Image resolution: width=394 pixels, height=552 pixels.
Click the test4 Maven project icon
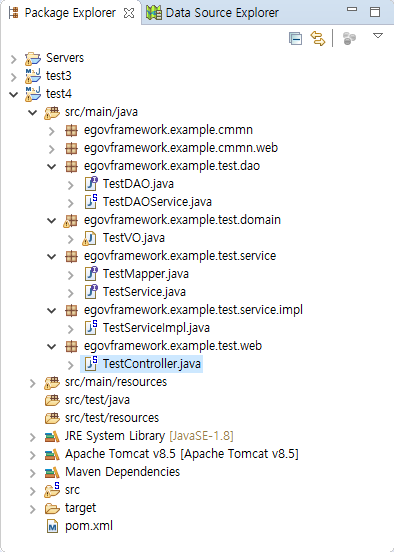pos(32,94)
